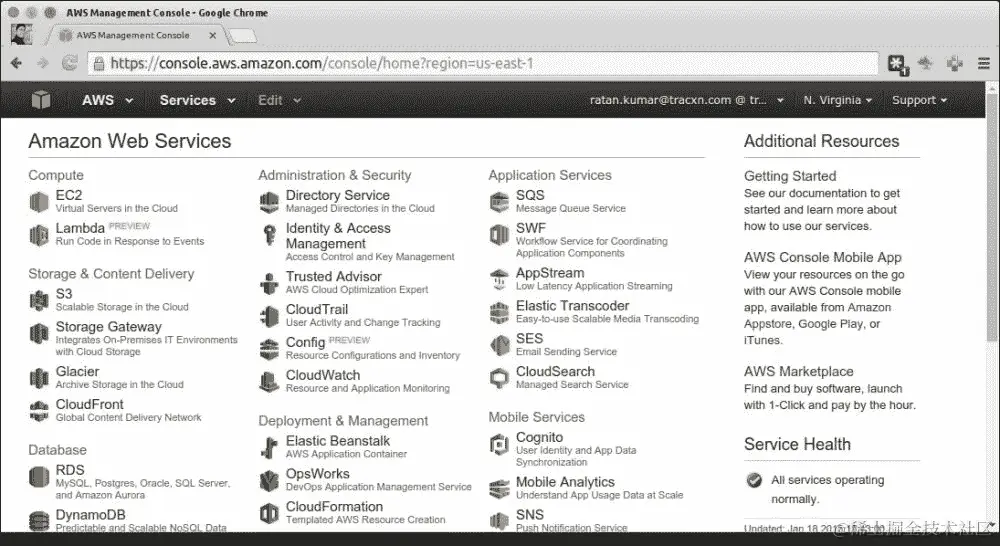Click the Lambda service icon
Screen dimensions: 1000x546
[x=39, y=235]
